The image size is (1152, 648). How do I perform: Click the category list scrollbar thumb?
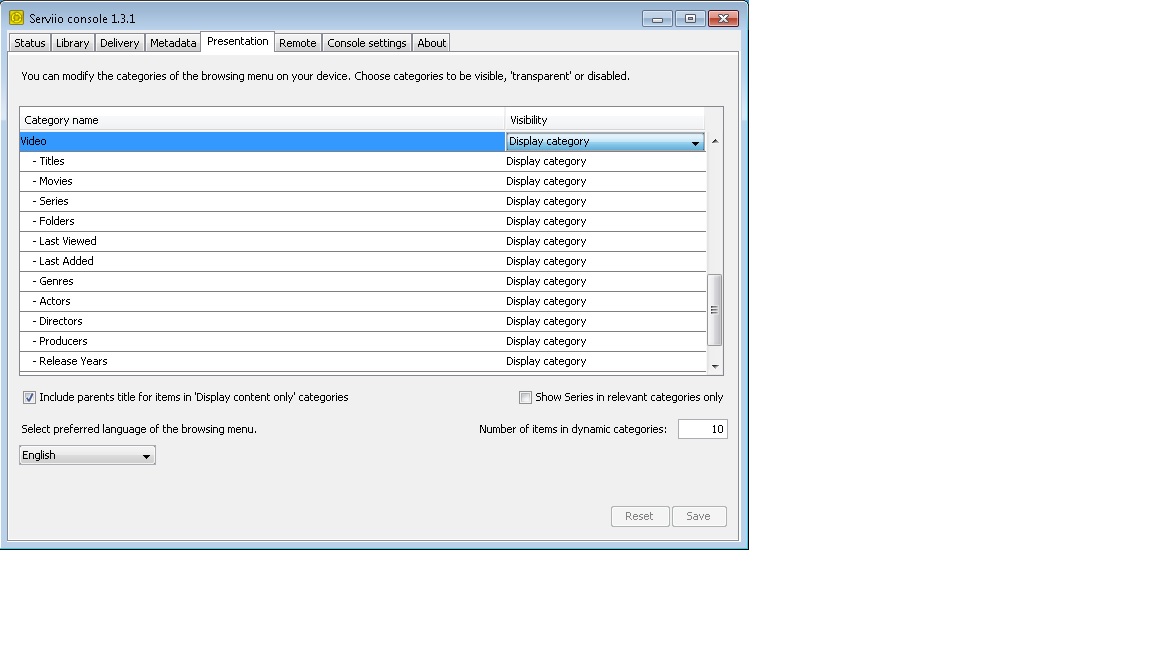click(x=714, y=310)
